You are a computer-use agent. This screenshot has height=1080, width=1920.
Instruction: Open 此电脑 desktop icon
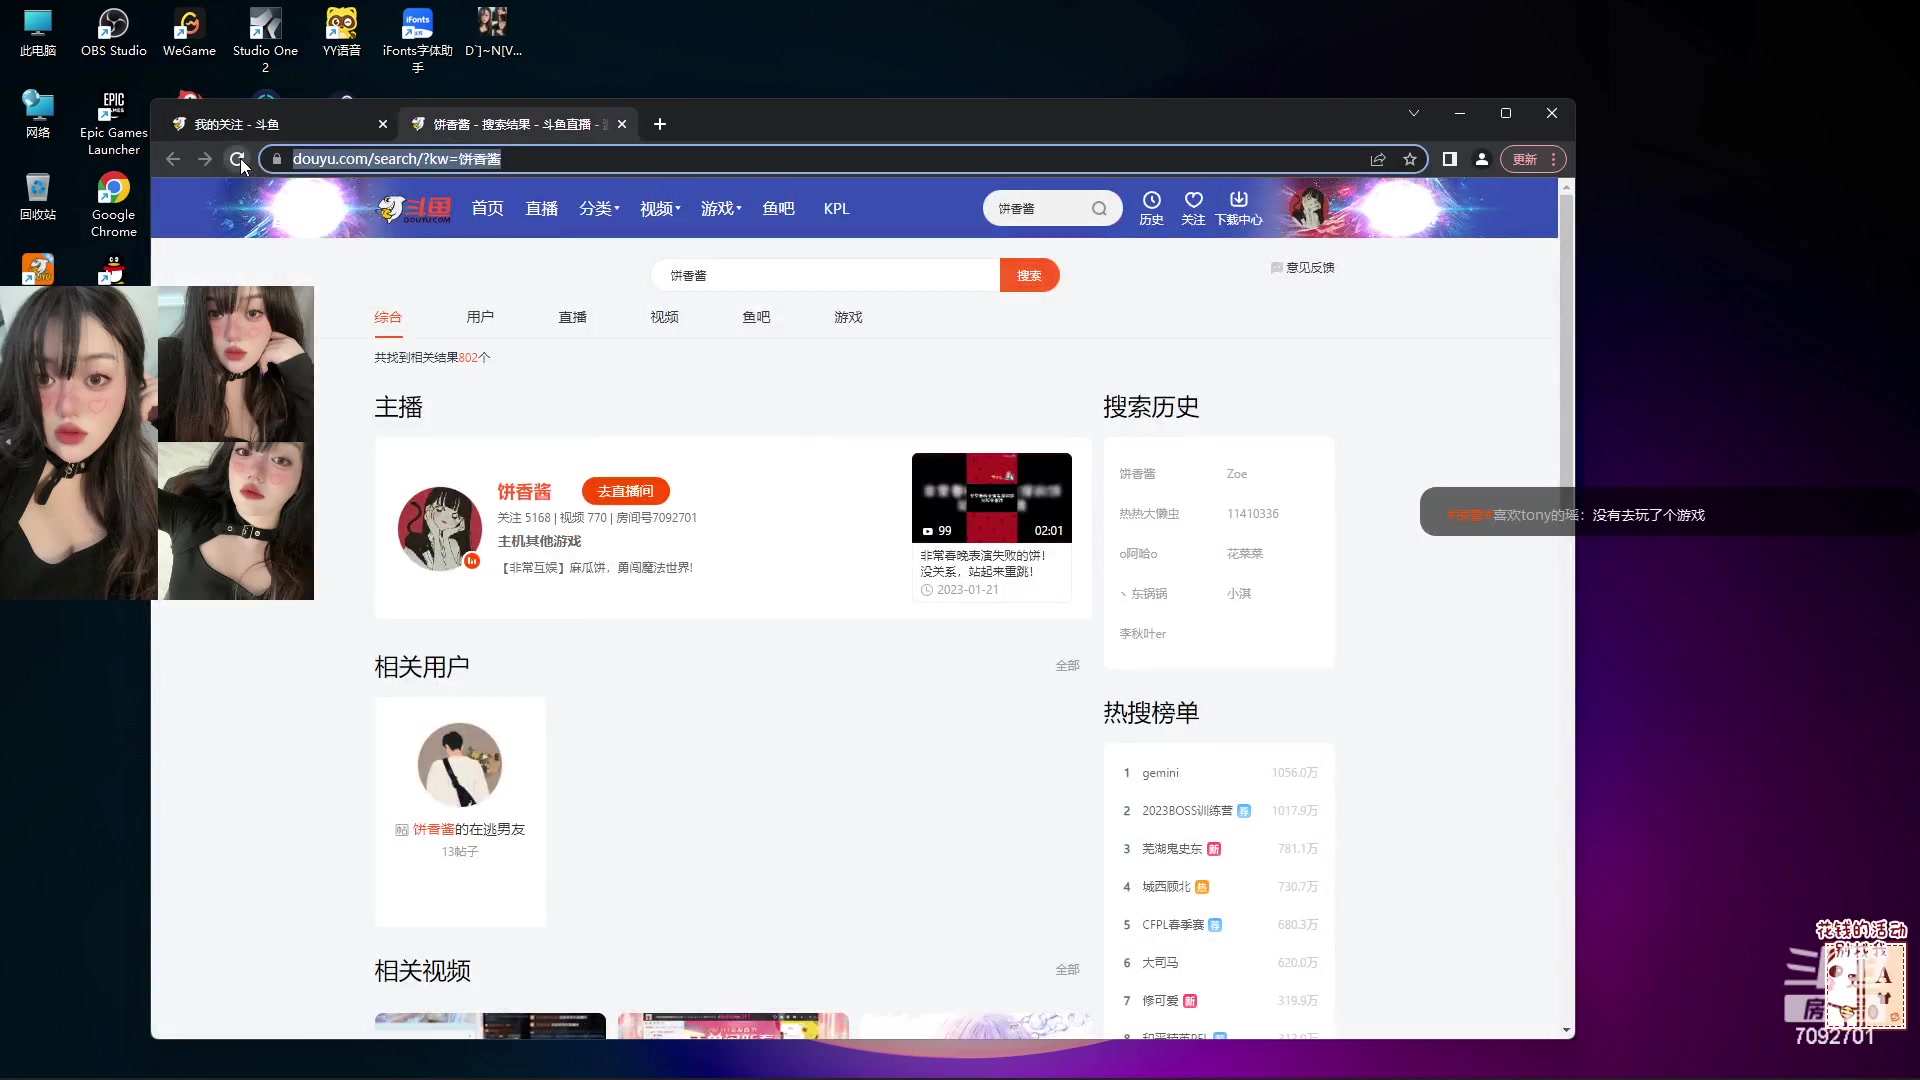38,32
